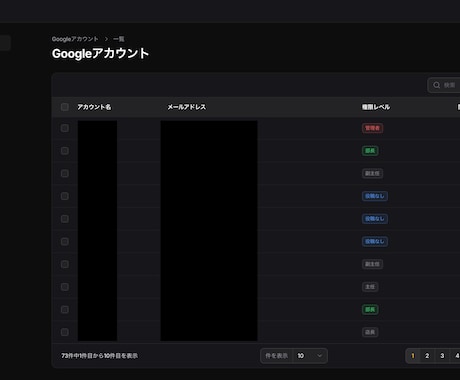
Task: Check the box of the first 部長 row
Action: (65, 151)
